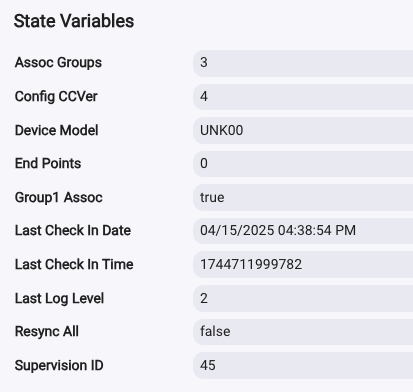Click the Last Check In Date label
This screenshot has width=413, height=392.
[73, 231]
